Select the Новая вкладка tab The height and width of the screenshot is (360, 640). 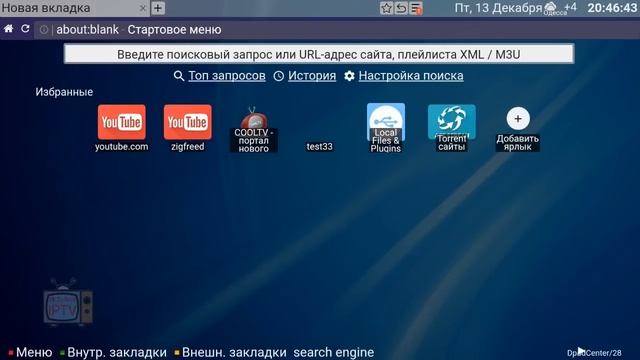coord(74,8)
